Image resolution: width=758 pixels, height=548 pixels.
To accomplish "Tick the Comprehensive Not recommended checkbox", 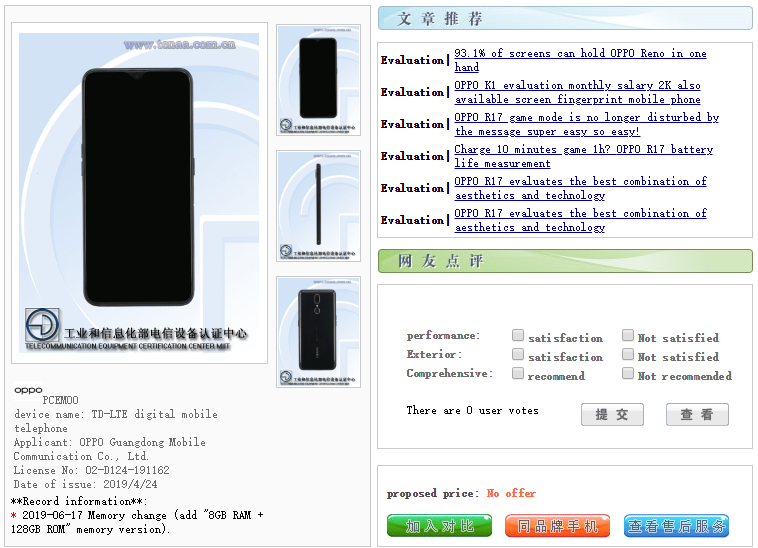I will [x=627, y=374].
